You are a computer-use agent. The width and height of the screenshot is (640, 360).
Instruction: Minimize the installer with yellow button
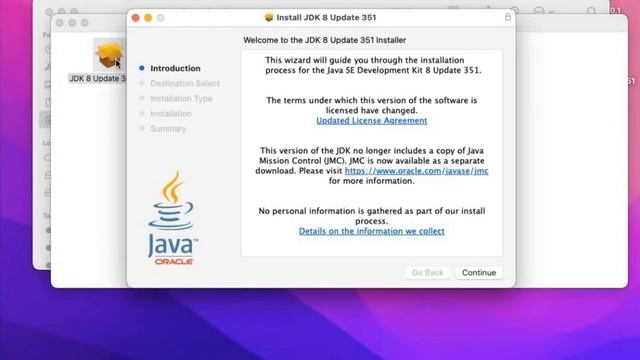[x=148, y=18]
